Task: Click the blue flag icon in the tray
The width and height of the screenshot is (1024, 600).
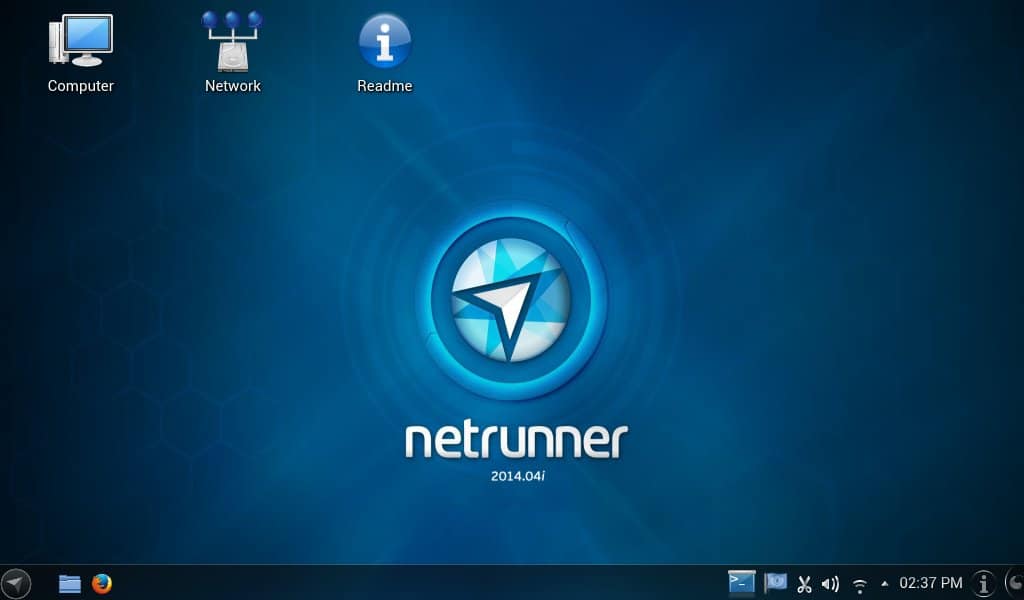Action: [775, 582]
